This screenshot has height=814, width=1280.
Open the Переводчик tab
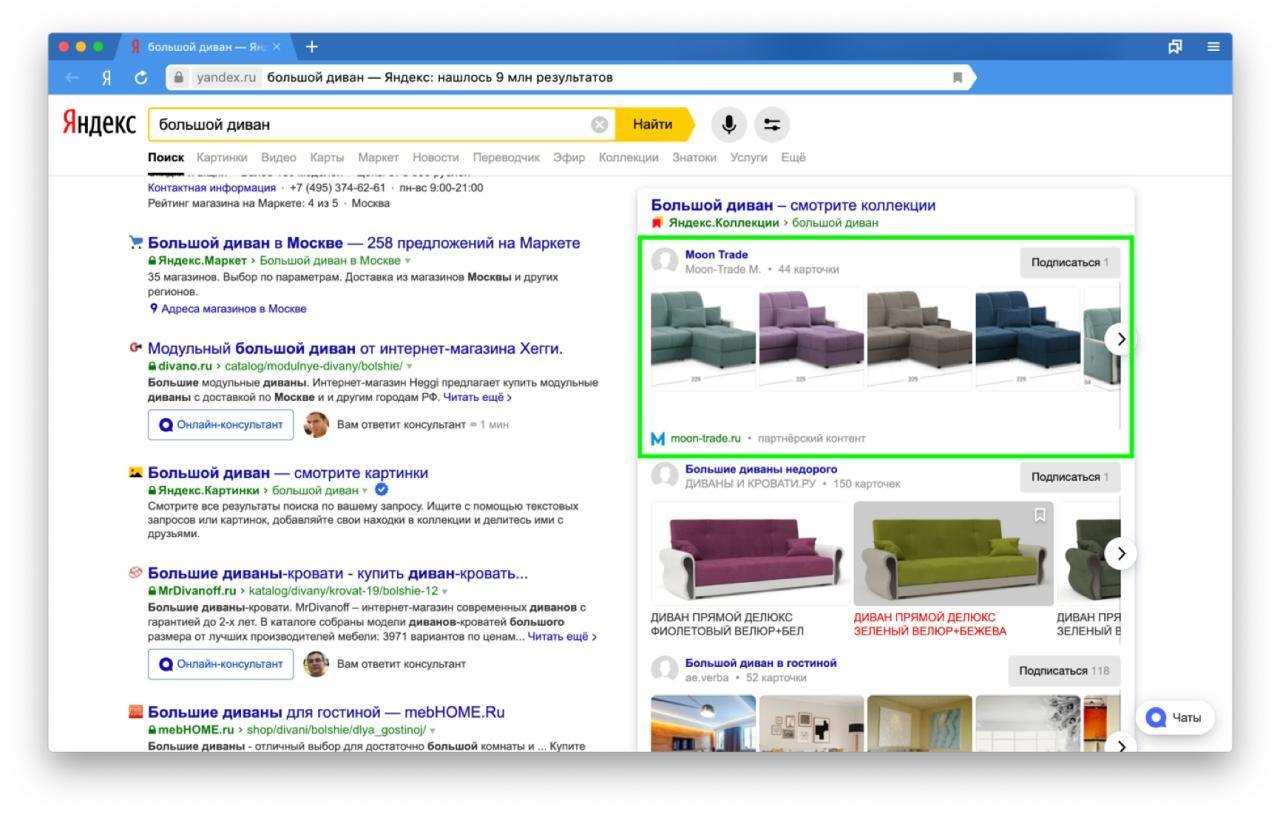point(506,157)
